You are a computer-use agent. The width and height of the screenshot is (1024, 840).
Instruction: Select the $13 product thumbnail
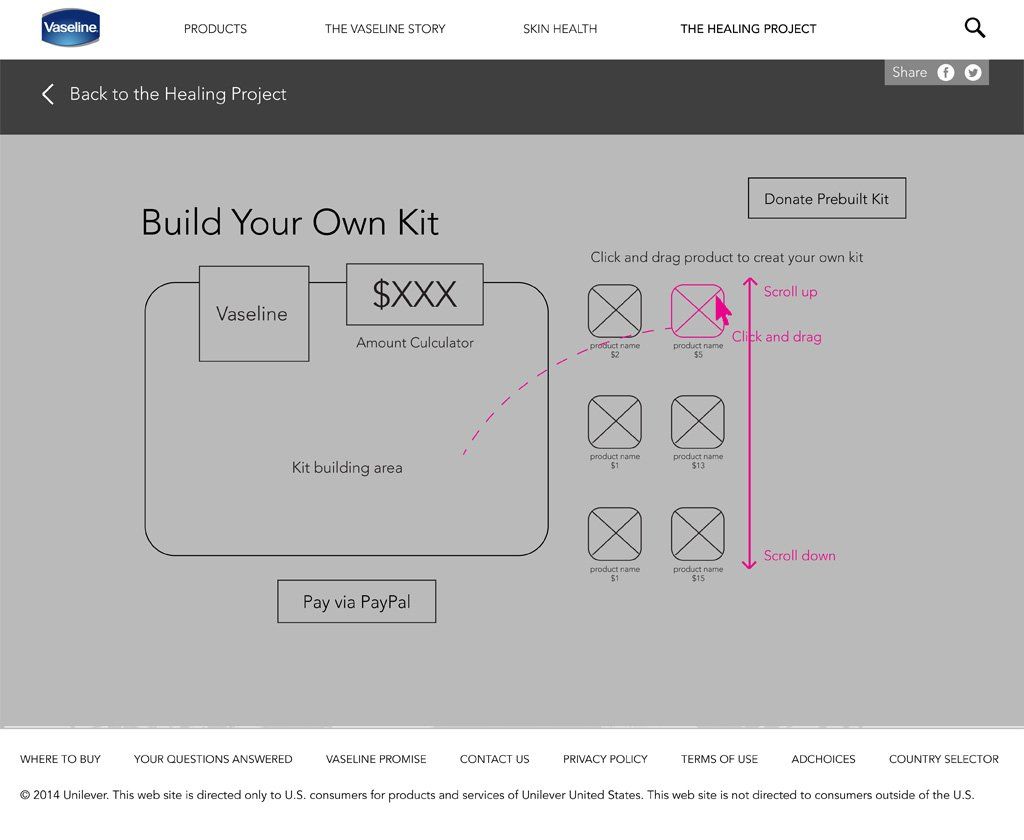[x=697, y=422]
